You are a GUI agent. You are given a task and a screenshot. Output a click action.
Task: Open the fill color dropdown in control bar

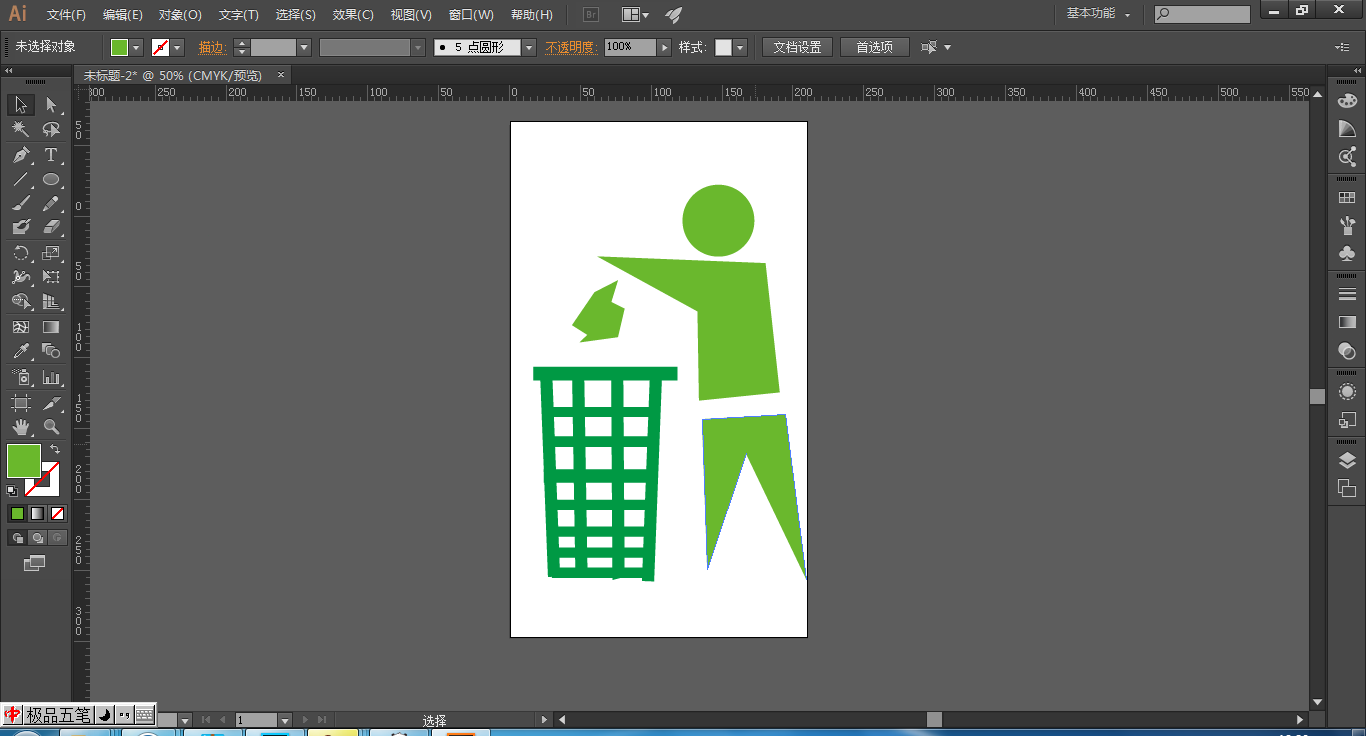point(137,47)
